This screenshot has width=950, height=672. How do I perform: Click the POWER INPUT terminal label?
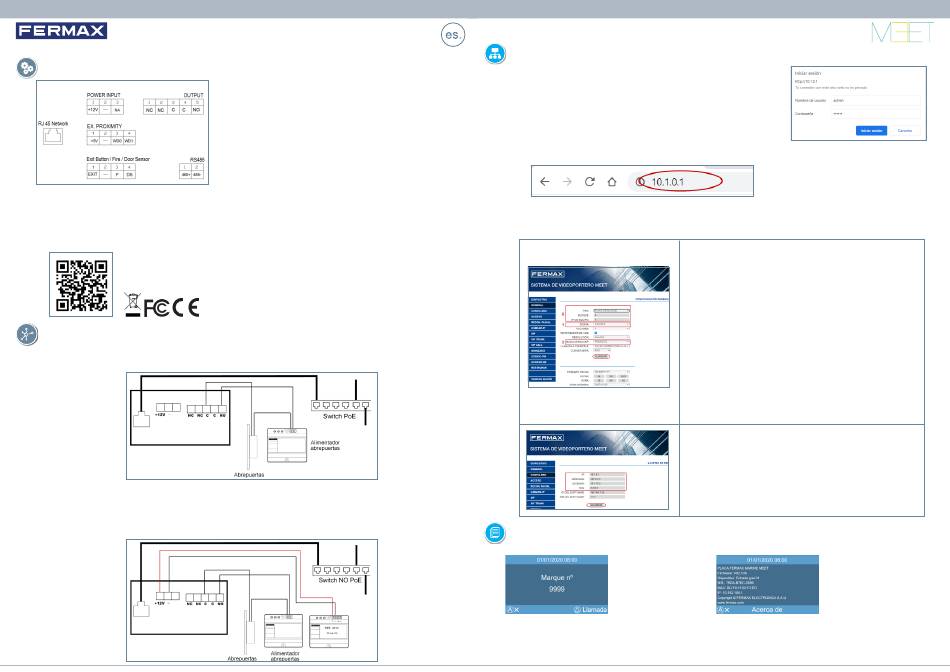point(104,95)
